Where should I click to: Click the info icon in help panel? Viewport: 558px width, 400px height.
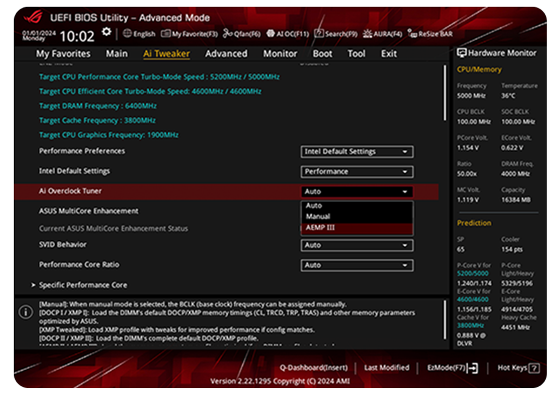[26, 312]
